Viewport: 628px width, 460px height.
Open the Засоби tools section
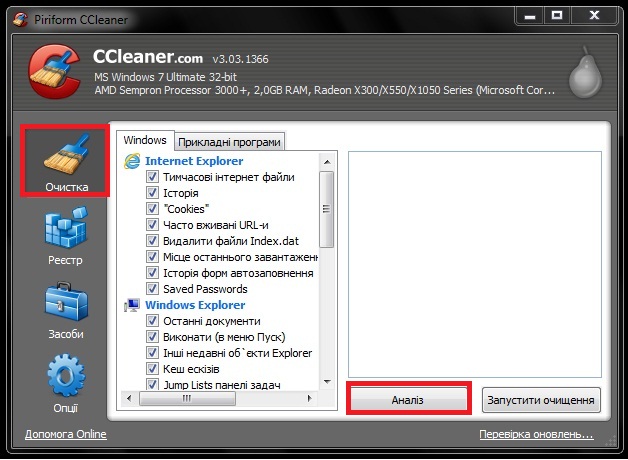pos(65,311)
